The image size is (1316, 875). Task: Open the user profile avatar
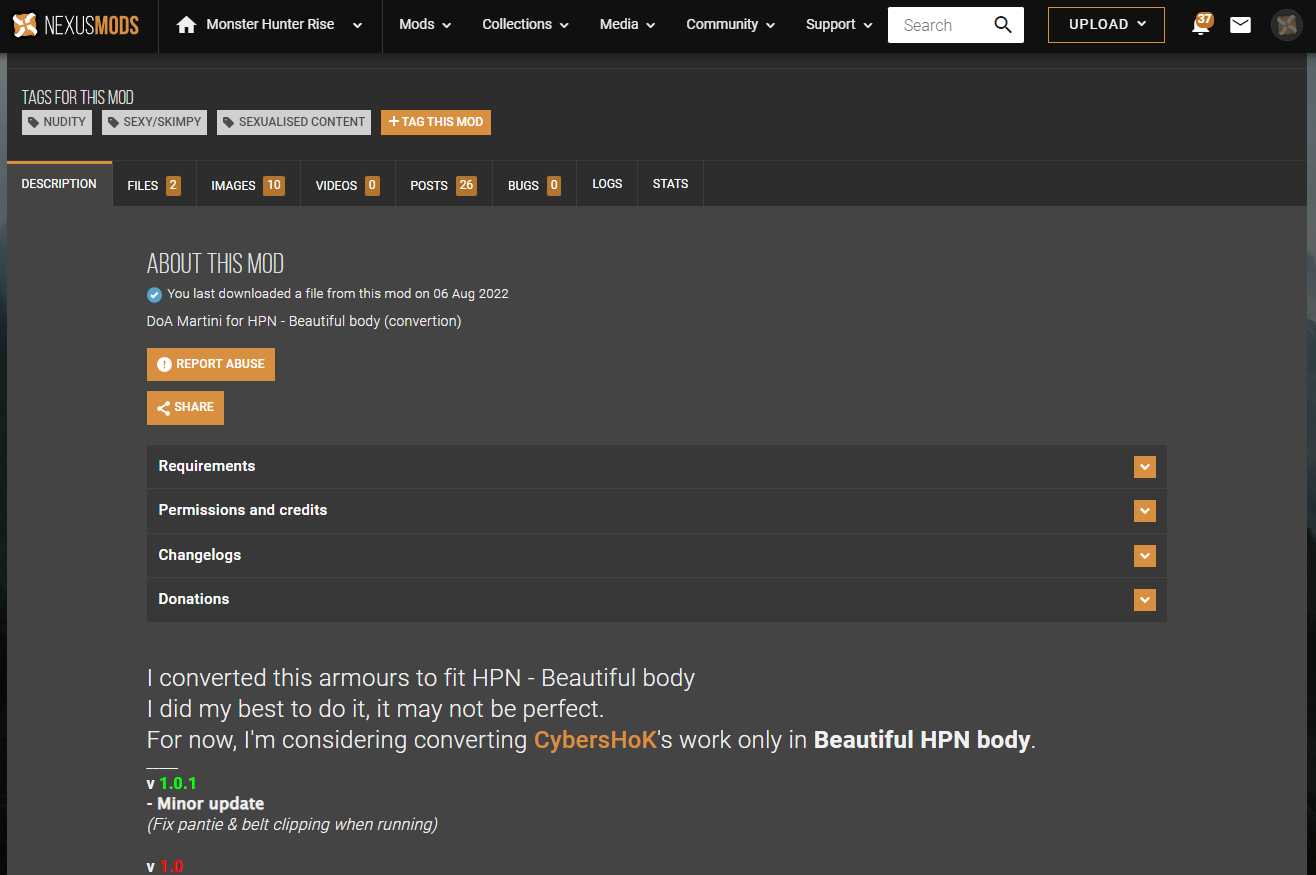click(1286, 25)
